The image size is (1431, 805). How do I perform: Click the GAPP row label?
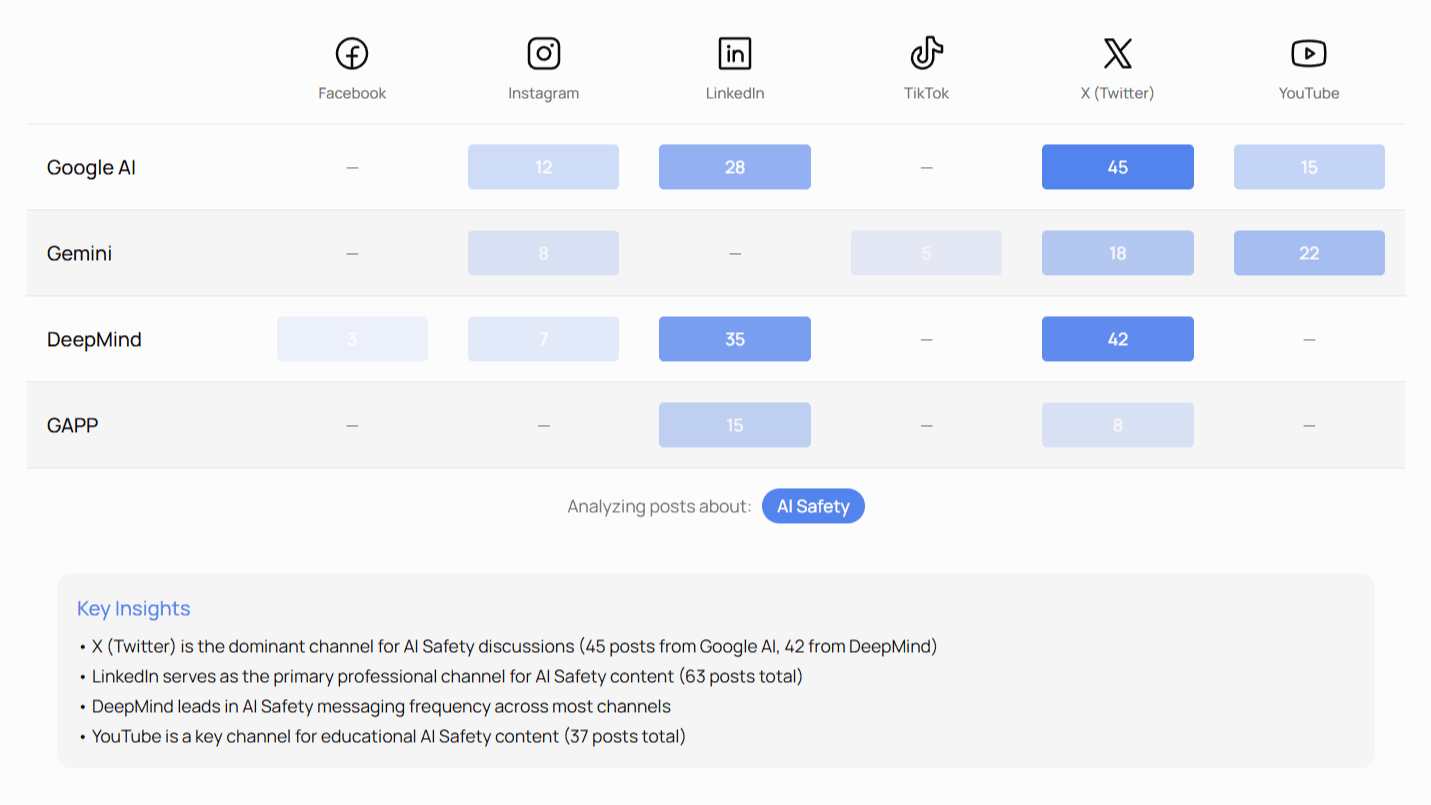(73, 426)
